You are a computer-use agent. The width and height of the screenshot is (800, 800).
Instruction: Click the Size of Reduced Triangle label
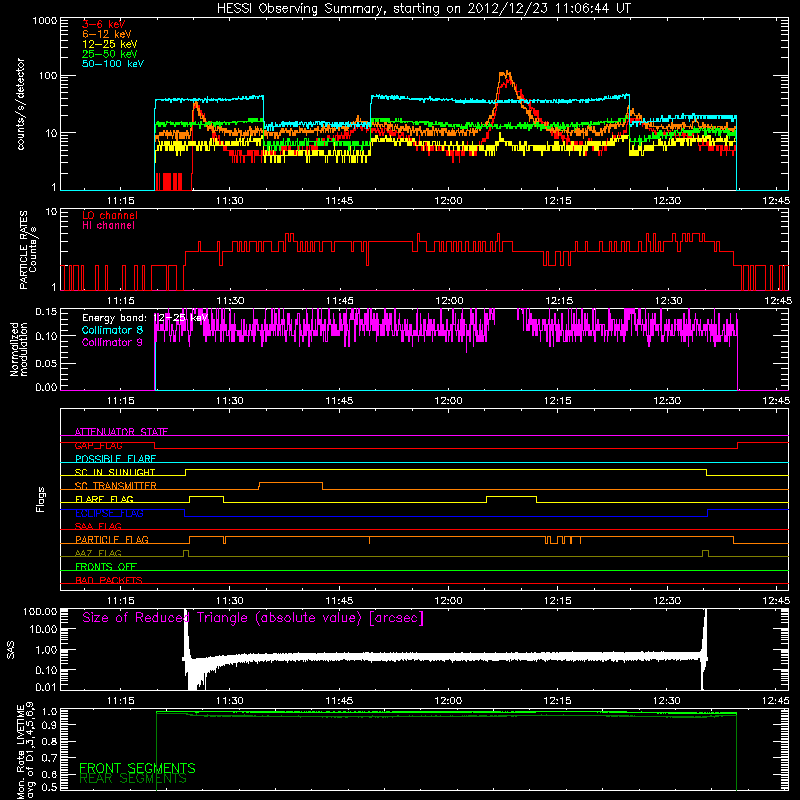click(253, 618)
